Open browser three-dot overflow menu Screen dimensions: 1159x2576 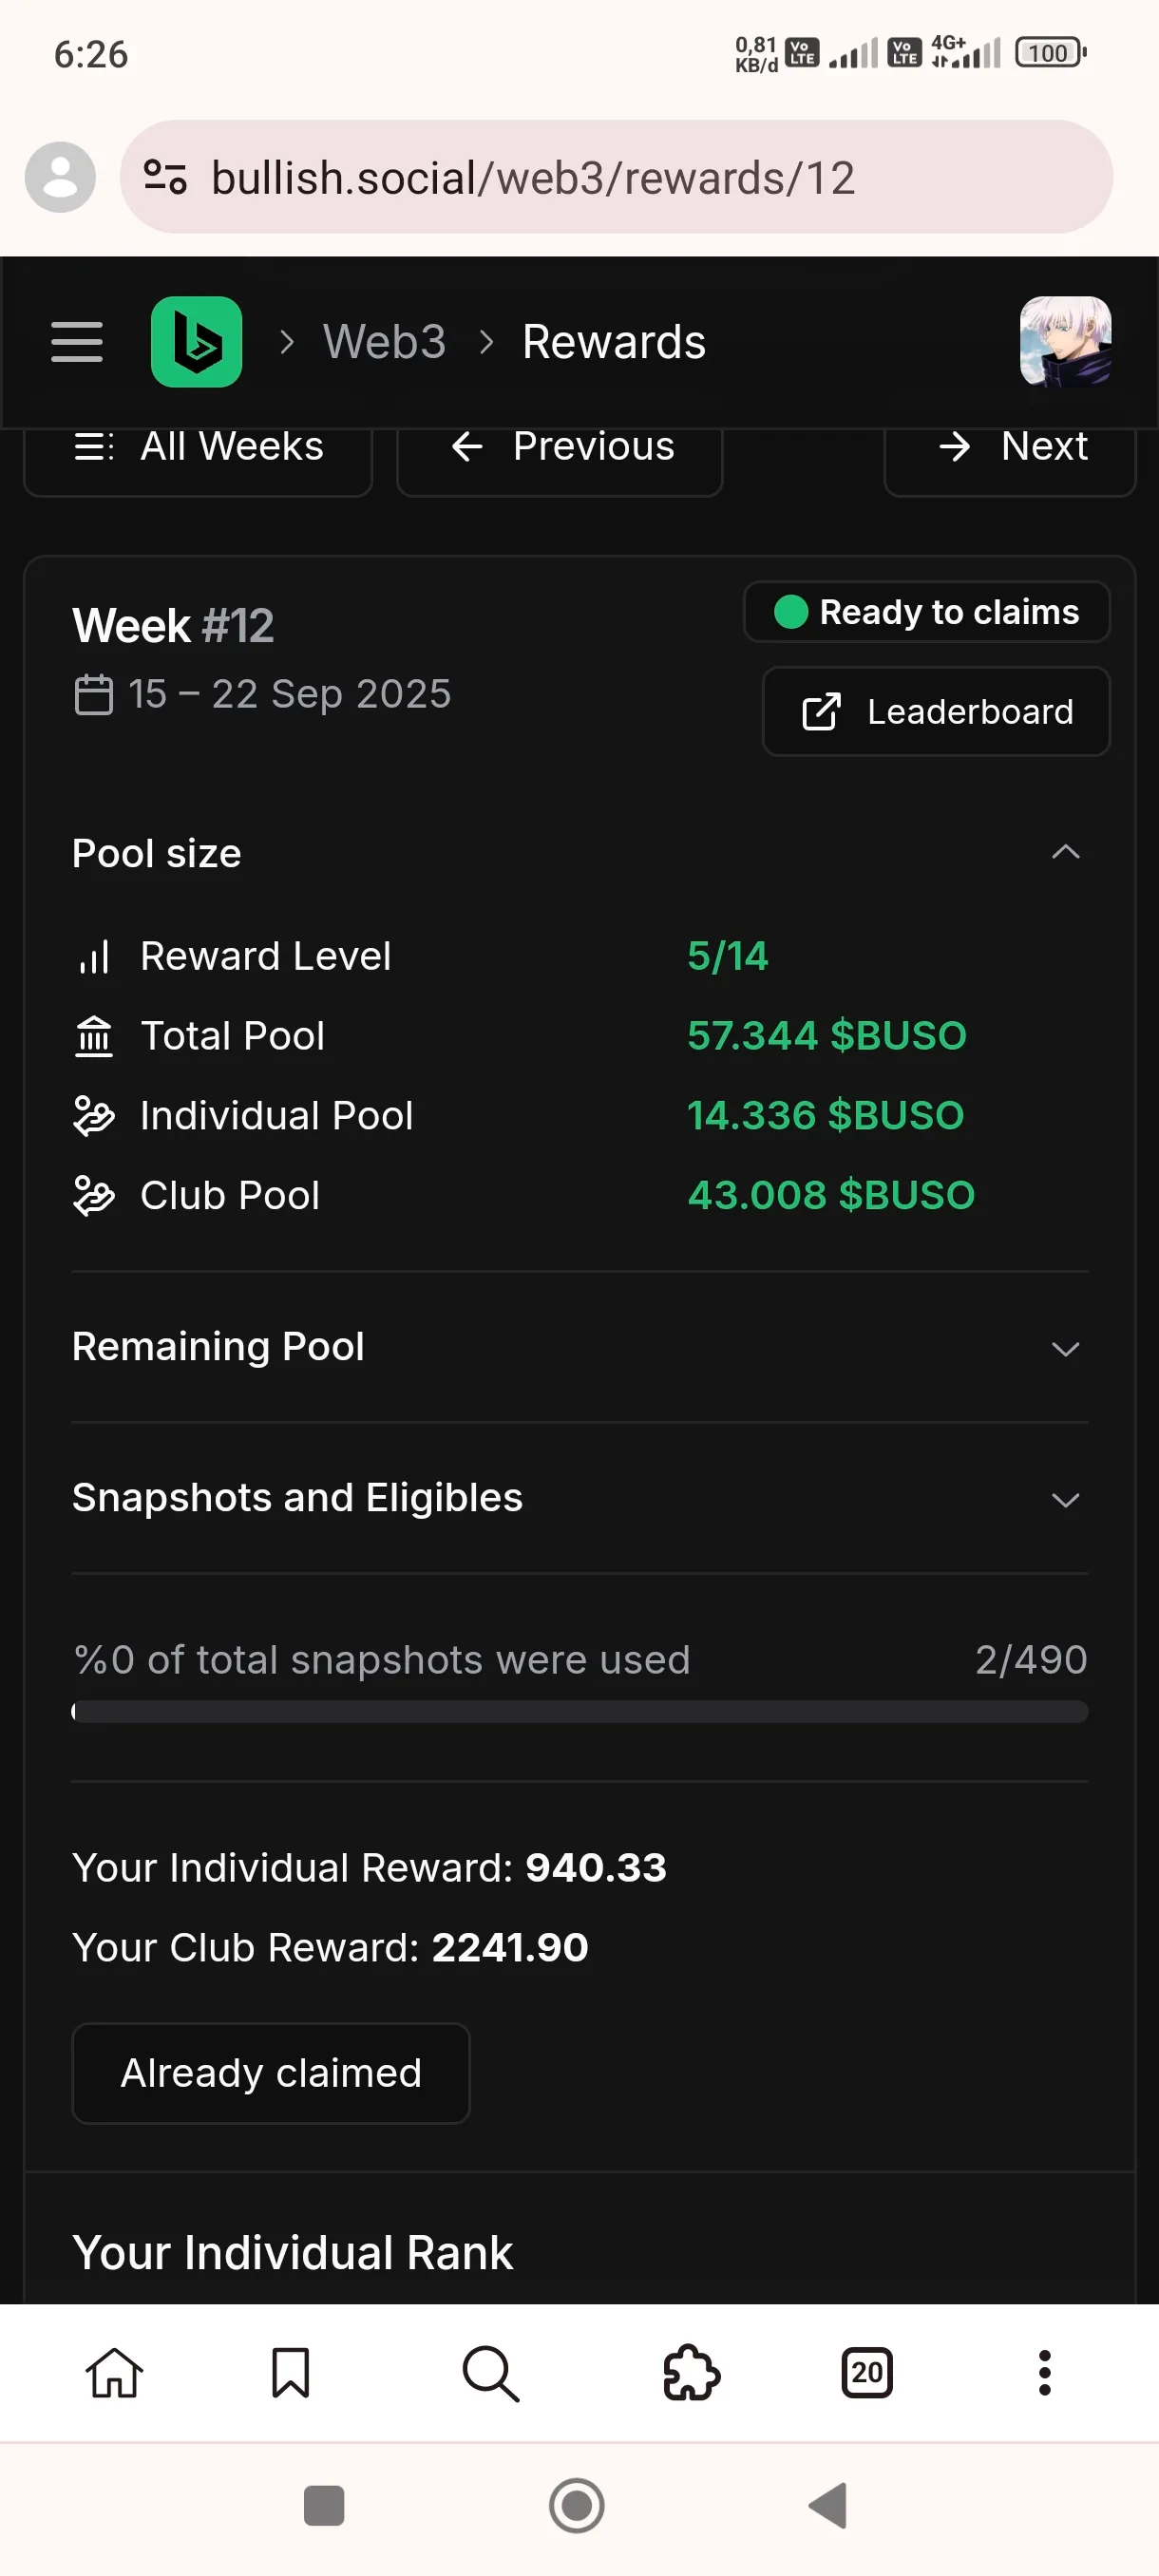pyautogui.click(x=1045, y=2373)
